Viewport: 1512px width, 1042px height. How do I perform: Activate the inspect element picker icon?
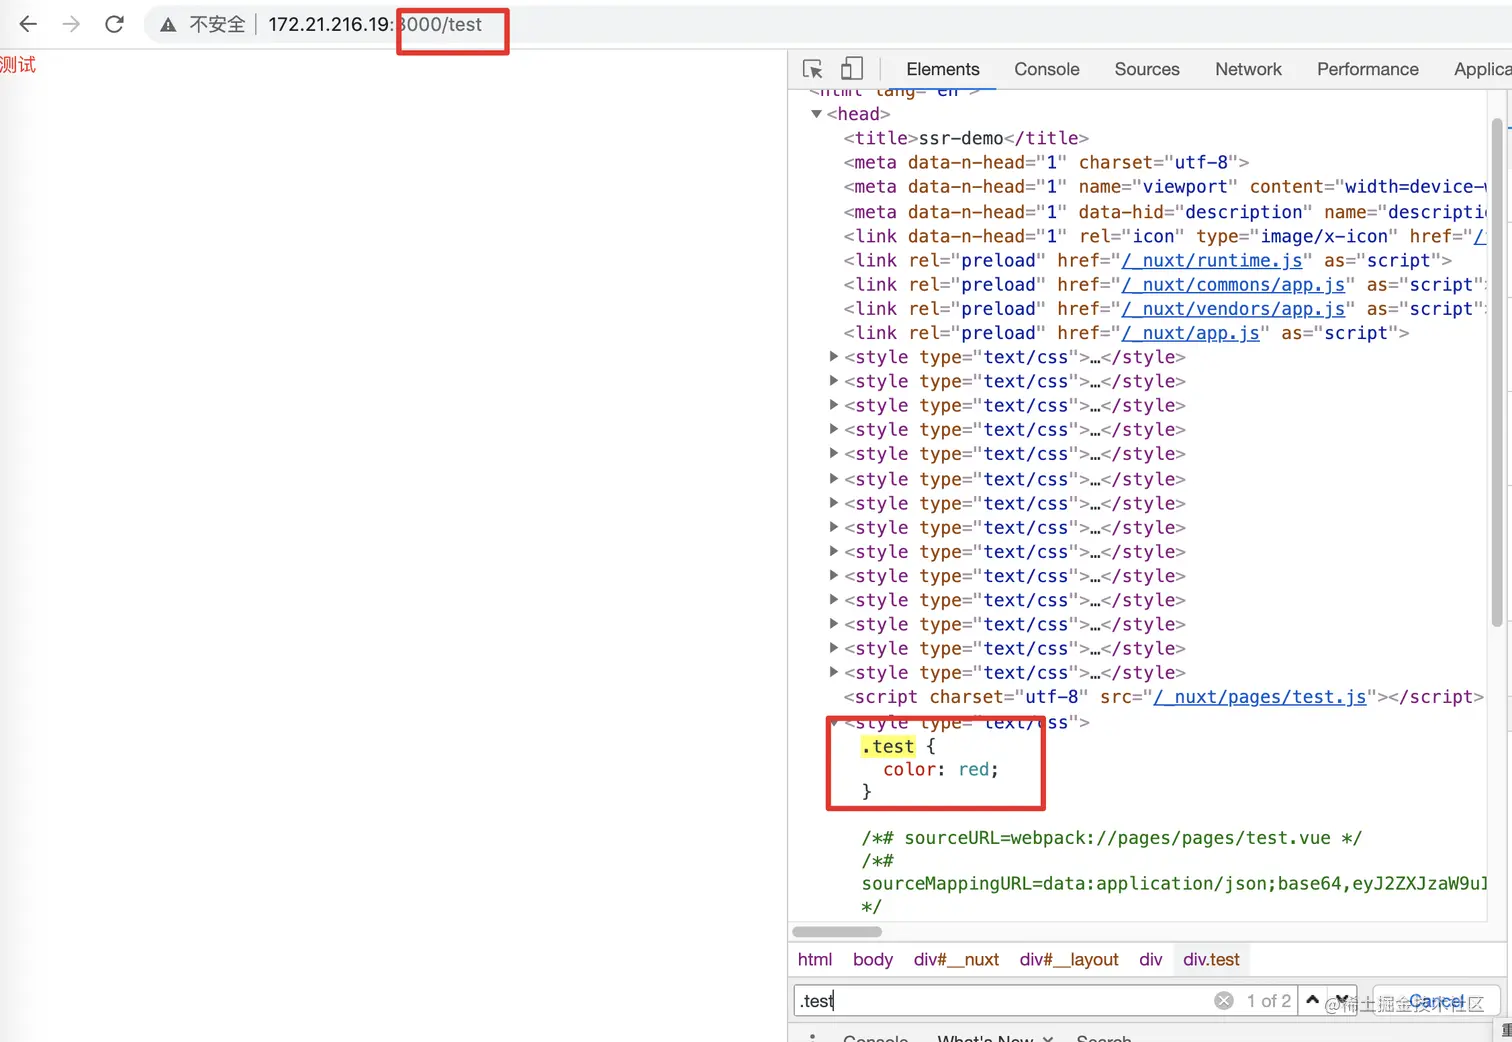point(813,69)
